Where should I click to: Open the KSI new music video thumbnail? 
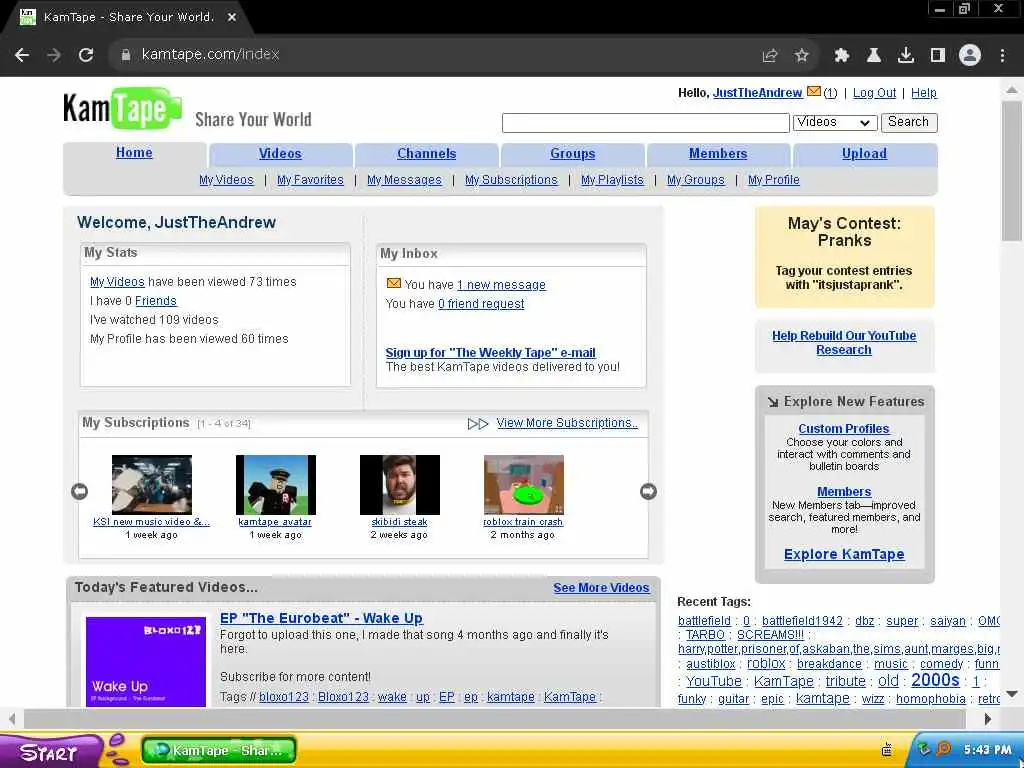[152, 485]
